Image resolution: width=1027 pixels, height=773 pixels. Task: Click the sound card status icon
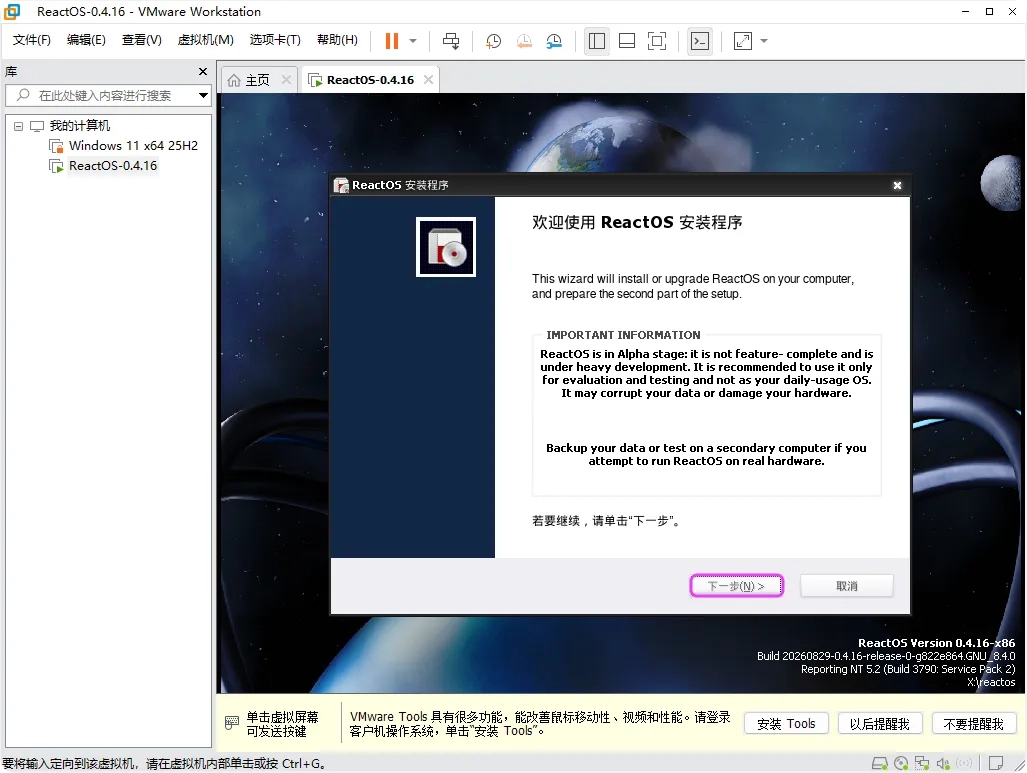point(943,763)
